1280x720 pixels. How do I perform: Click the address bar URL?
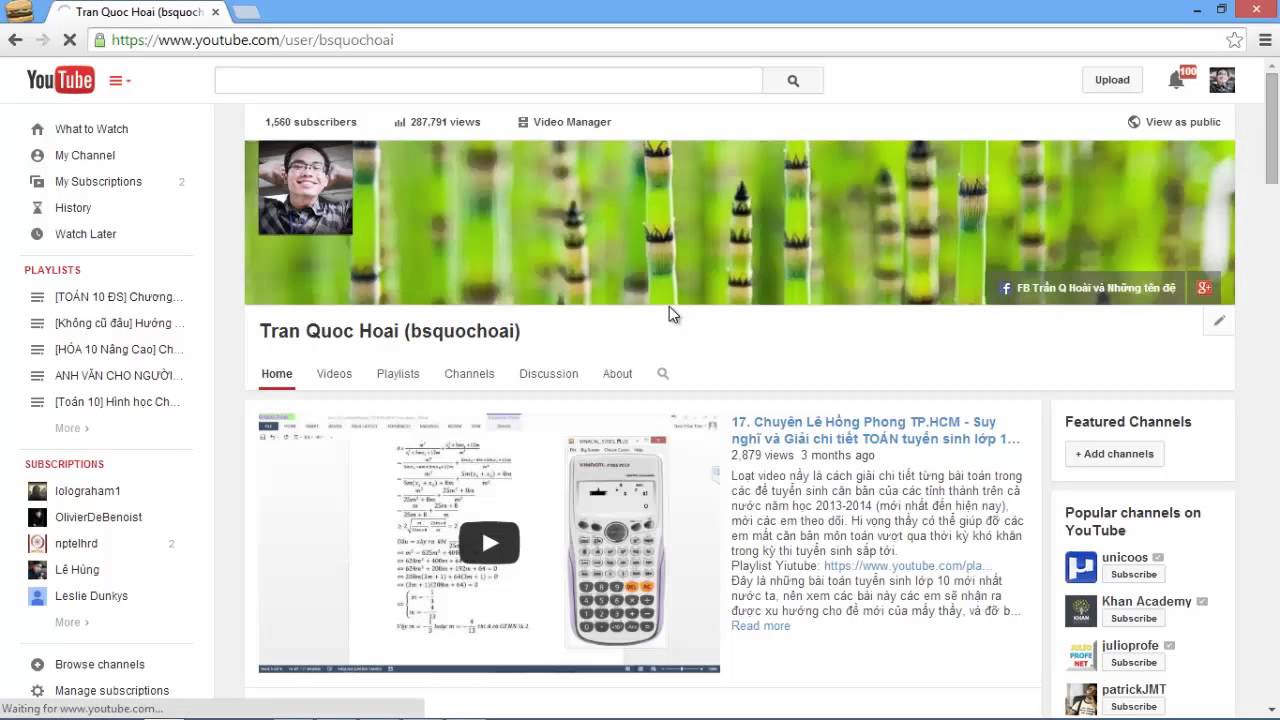tap(252, 40)
